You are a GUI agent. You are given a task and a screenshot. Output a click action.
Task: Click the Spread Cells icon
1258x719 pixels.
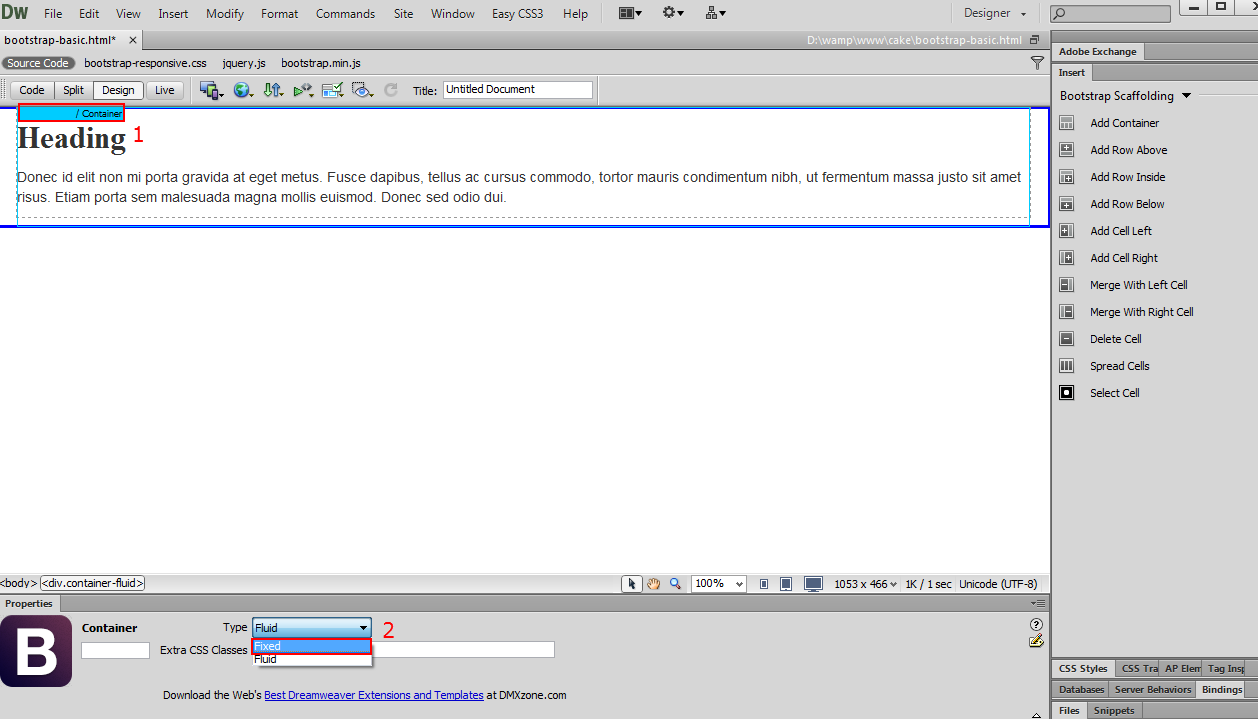point(1067,366)
